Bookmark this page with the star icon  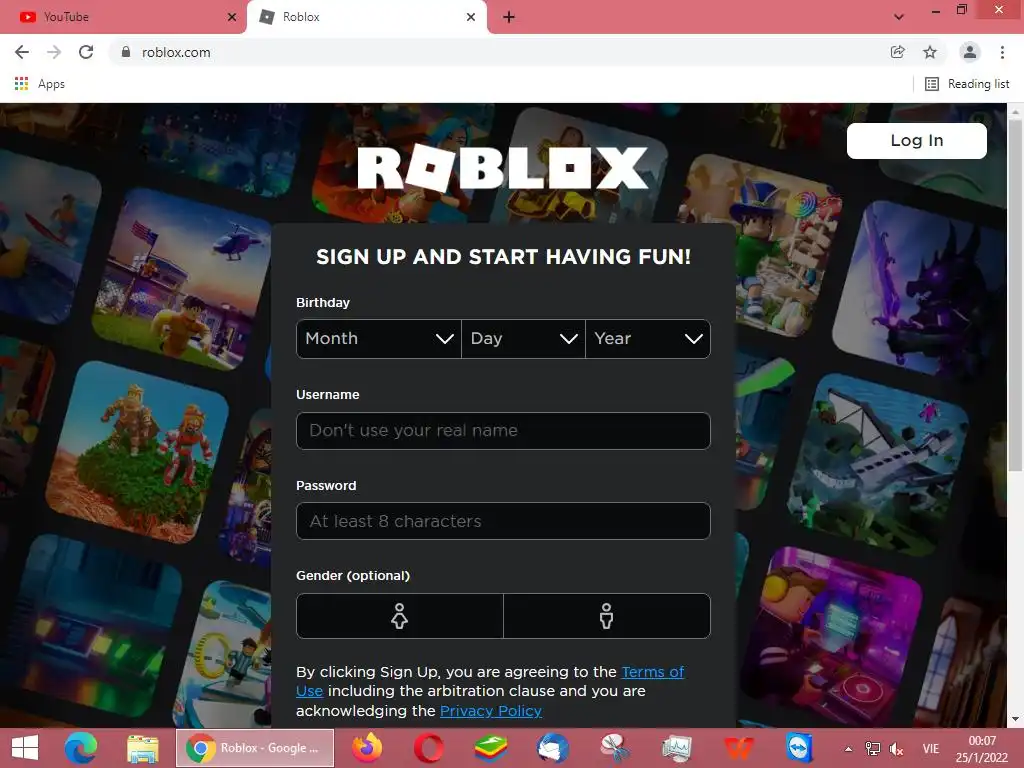930,52
